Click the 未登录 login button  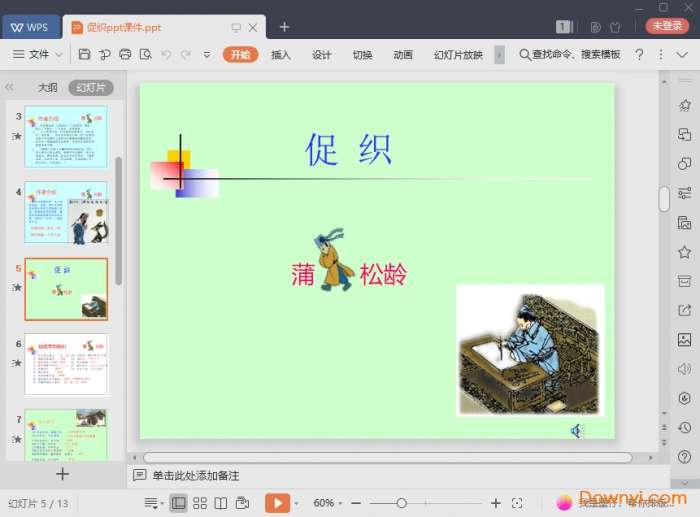pos(667,26)
